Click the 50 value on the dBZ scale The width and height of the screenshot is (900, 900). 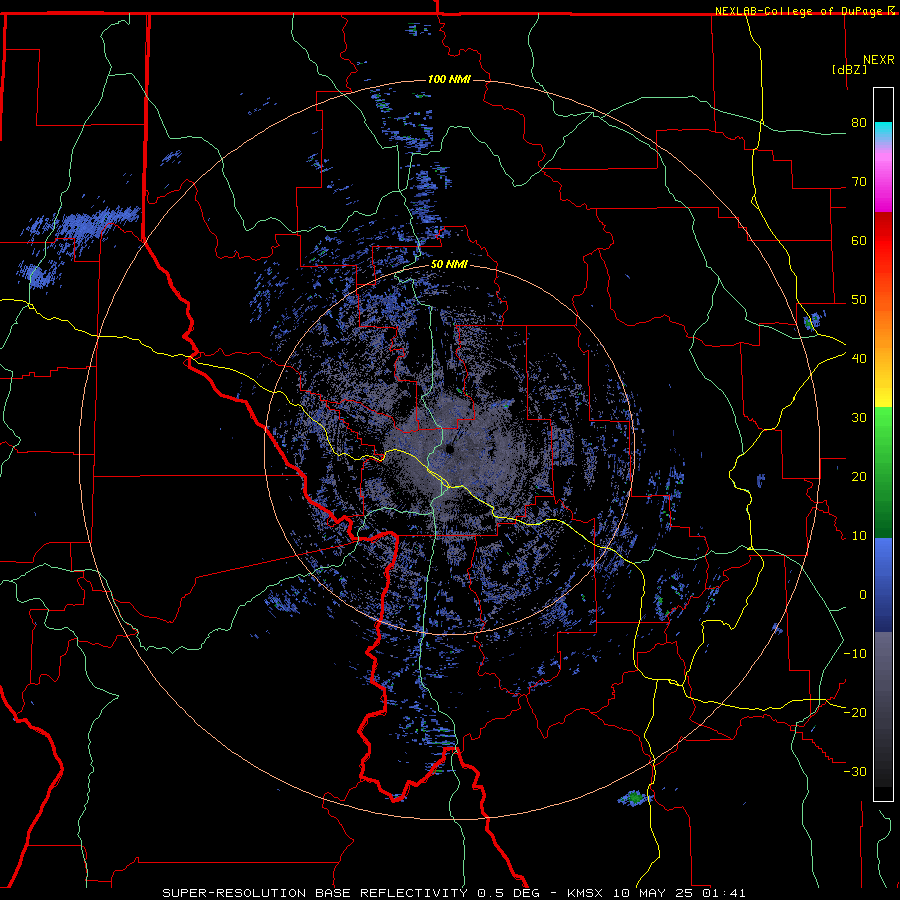pyautogui.click(x=859, y=300)
